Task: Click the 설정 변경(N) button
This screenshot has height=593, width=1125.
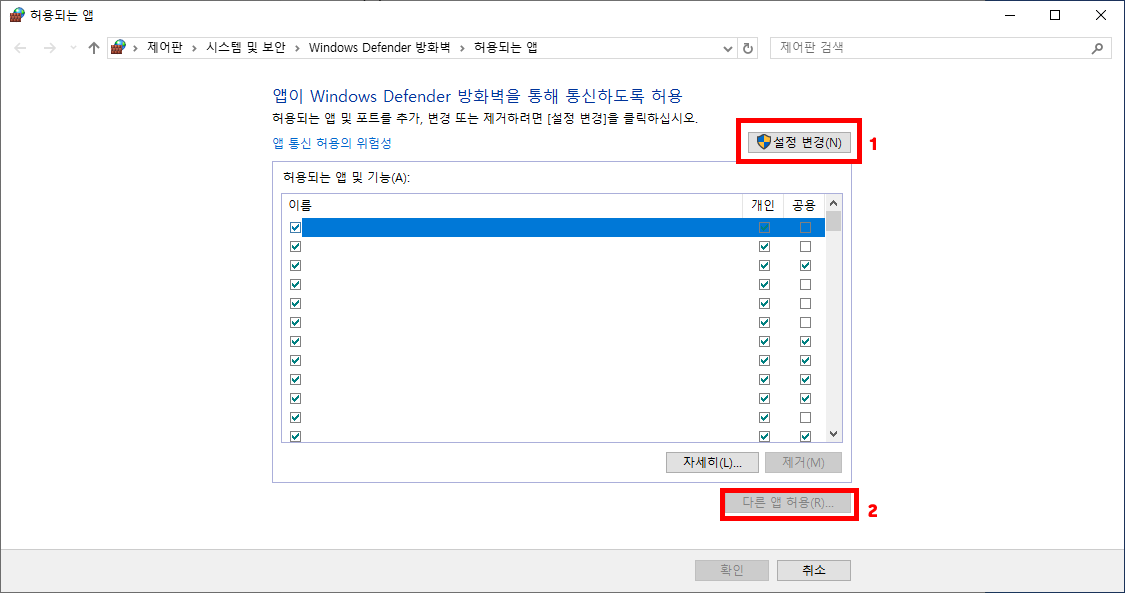Action: (799, 142)
